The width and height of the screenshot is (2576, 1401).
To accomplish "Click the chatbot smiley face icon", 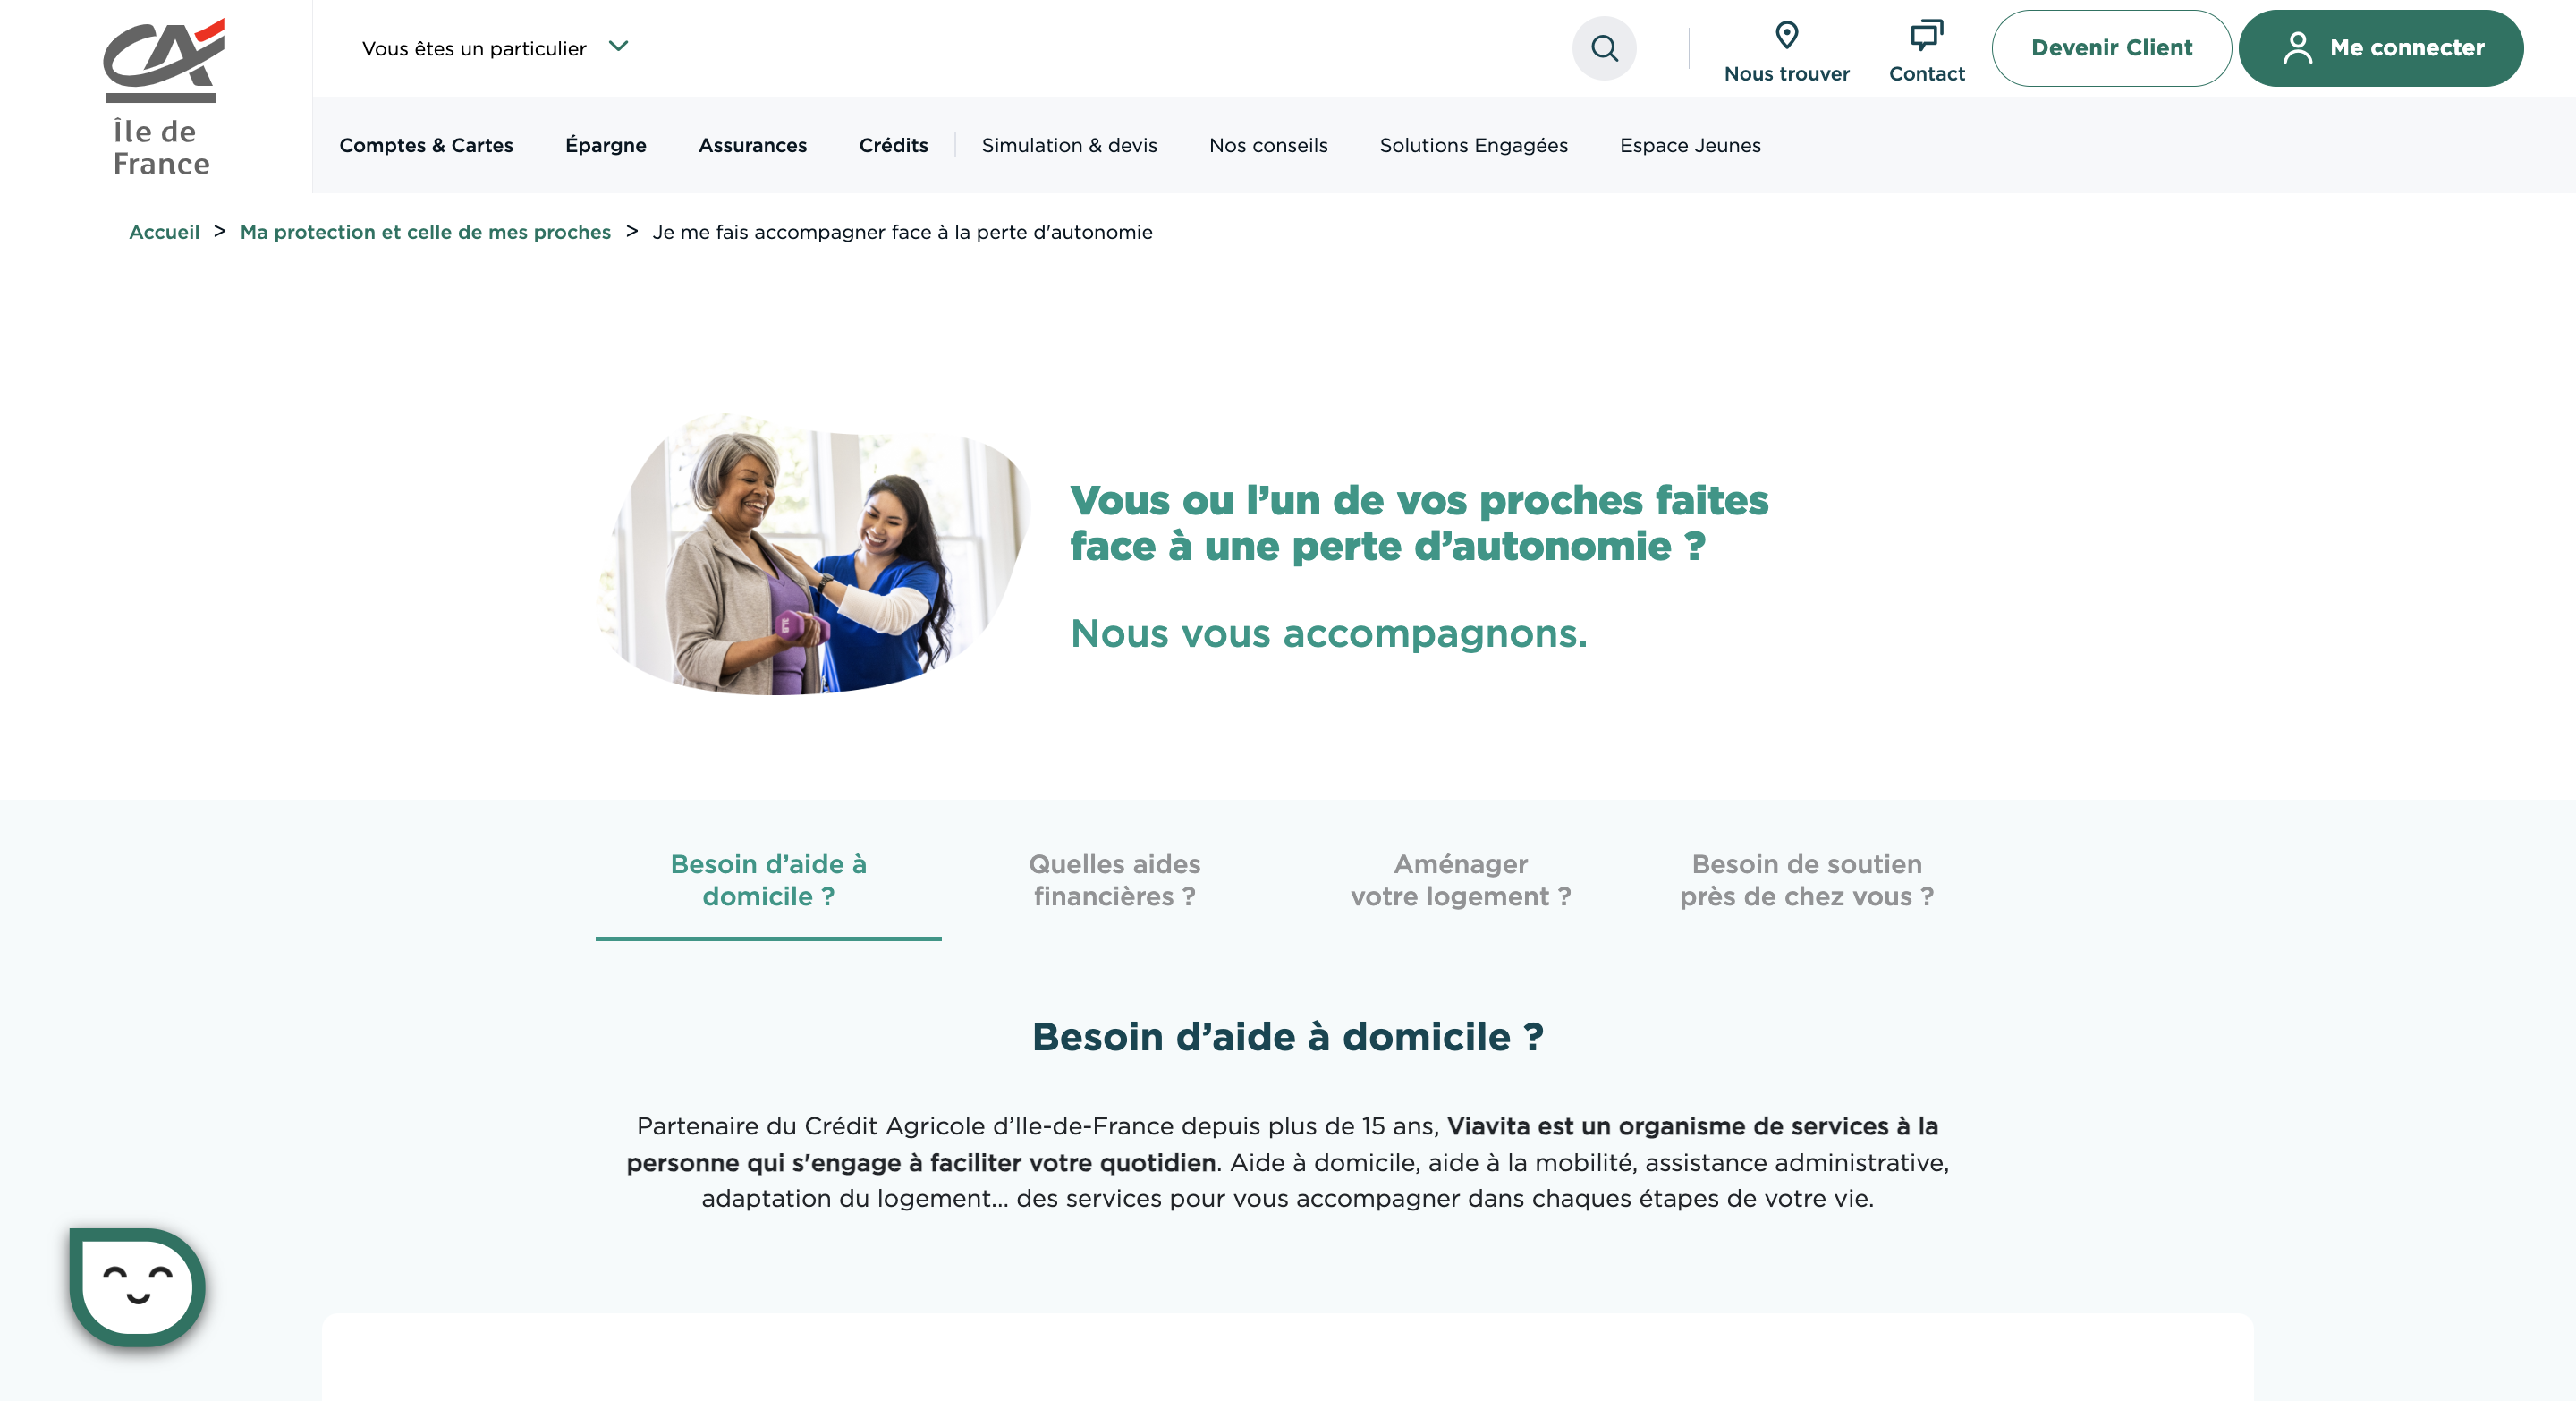I will (134, 1286).
